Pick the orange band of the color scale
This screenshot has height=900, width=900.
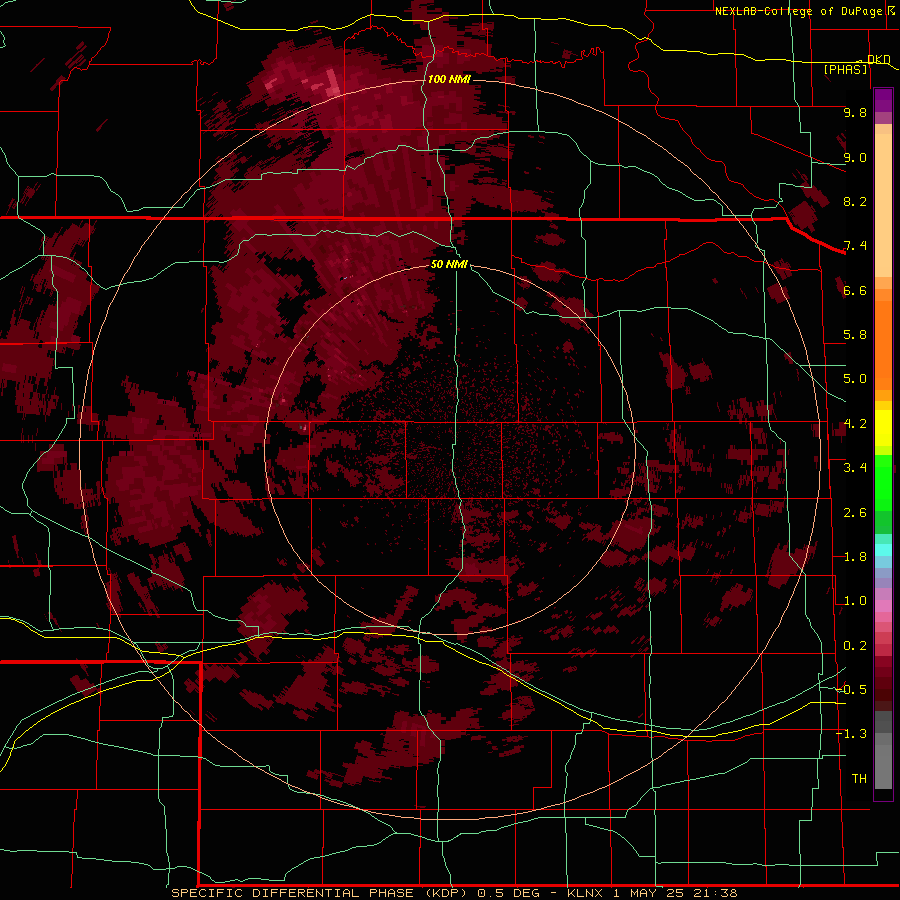(883, 339)
